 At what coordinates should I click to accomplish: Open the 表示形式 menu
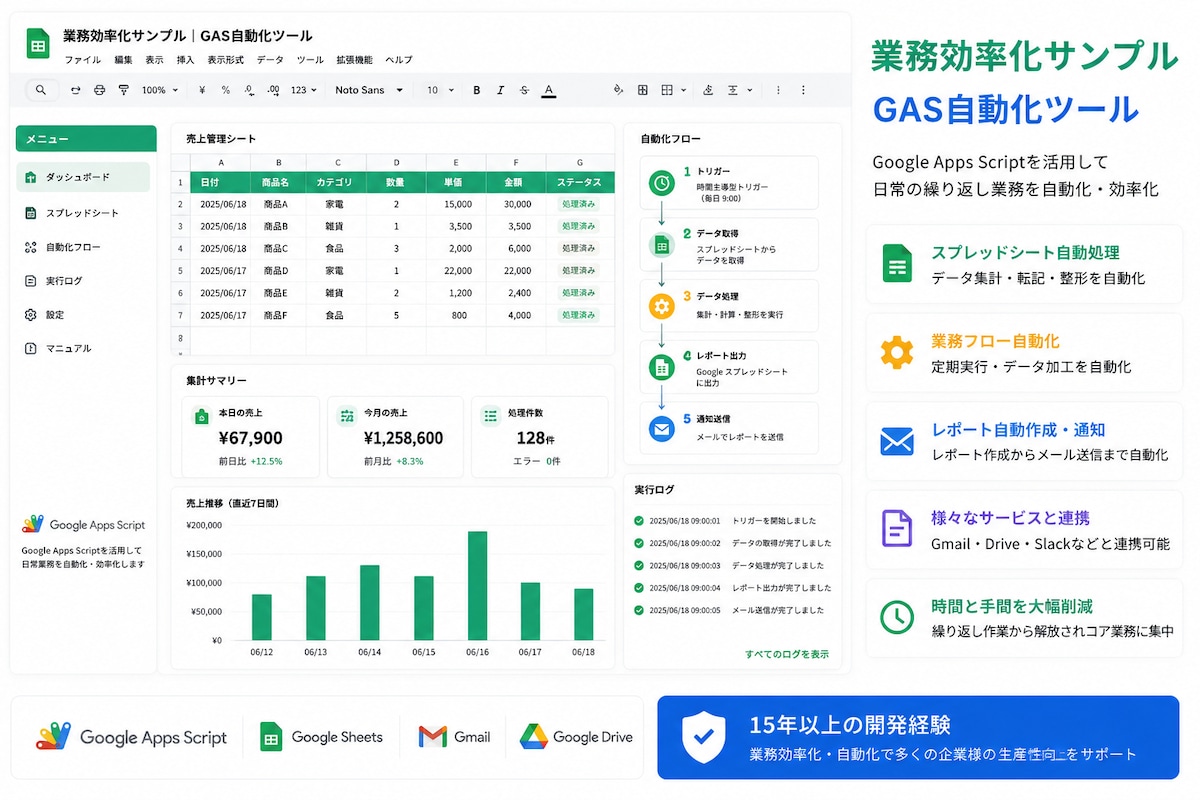[x=226, y=60]
